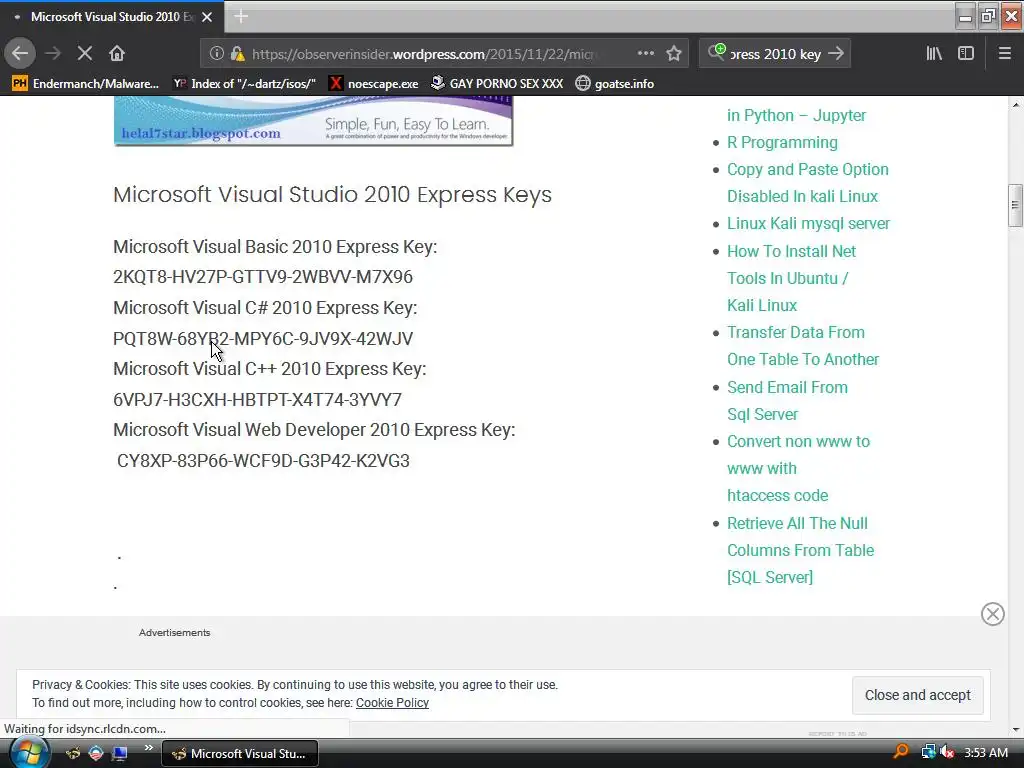
Task: Open 'Send Email From Sql Server' link
Action: click(788, 400)
